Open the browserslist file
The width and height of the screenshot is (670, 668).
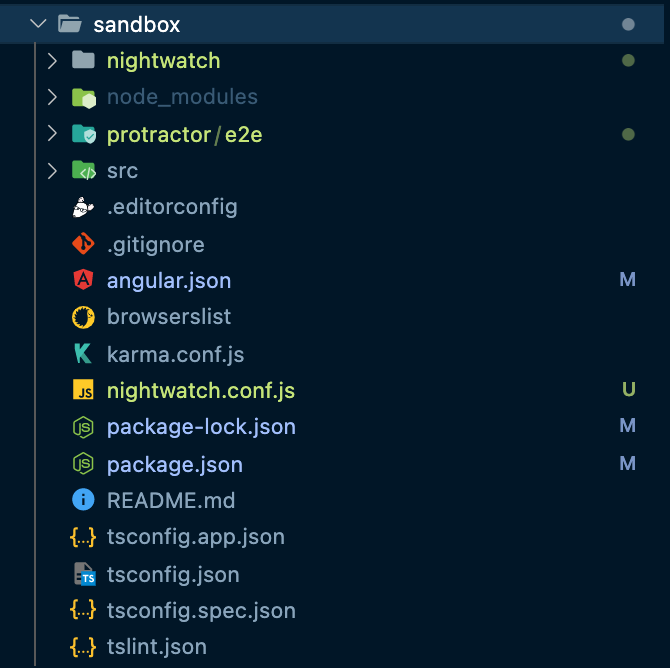coord(169,317)
